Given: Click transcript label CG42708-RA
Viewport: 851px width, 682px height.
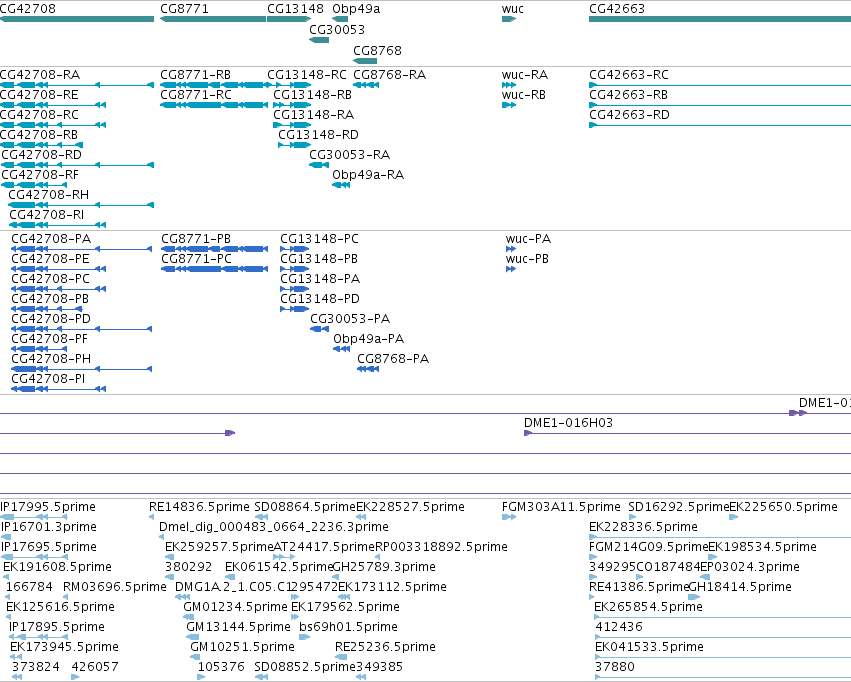Looking at the screenshot, I should coord(40,74).
